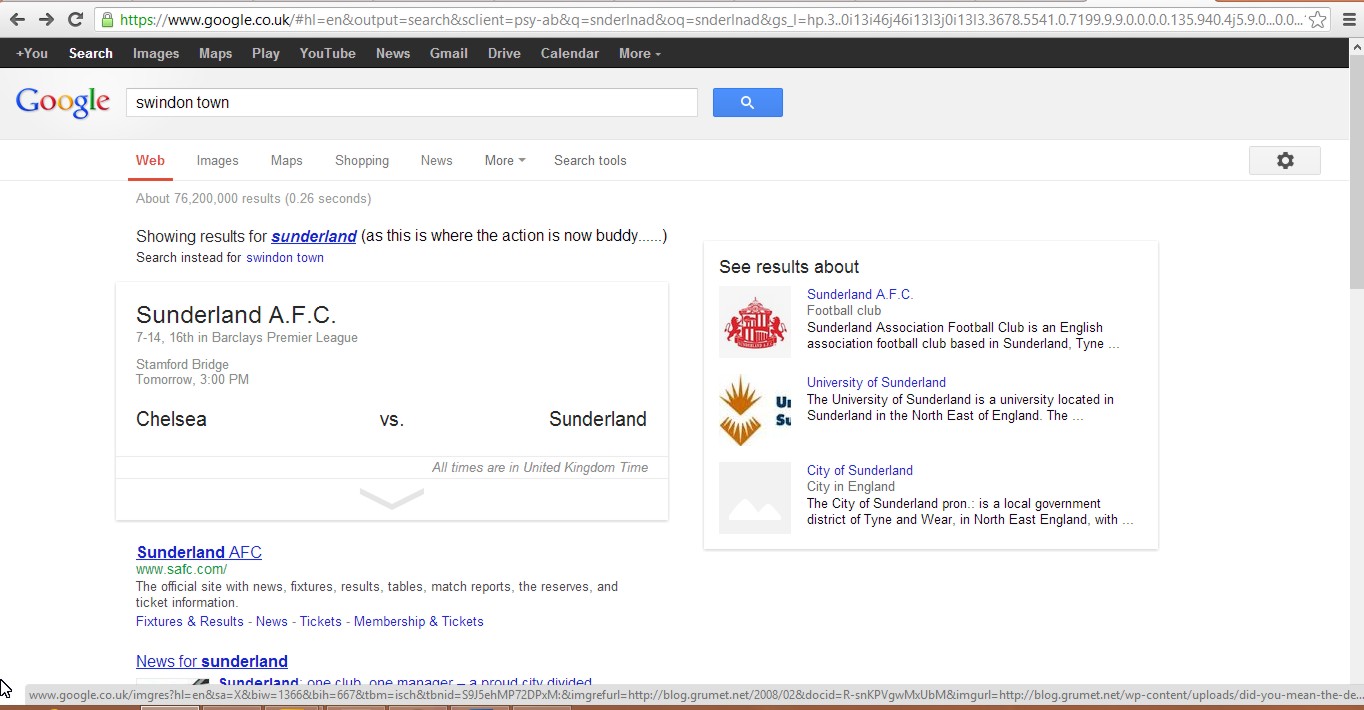Image resolution: width=1364 pixels, height=710 pixels.
Task: Reload the page with the refresh icon
Action: pos(75,19)
